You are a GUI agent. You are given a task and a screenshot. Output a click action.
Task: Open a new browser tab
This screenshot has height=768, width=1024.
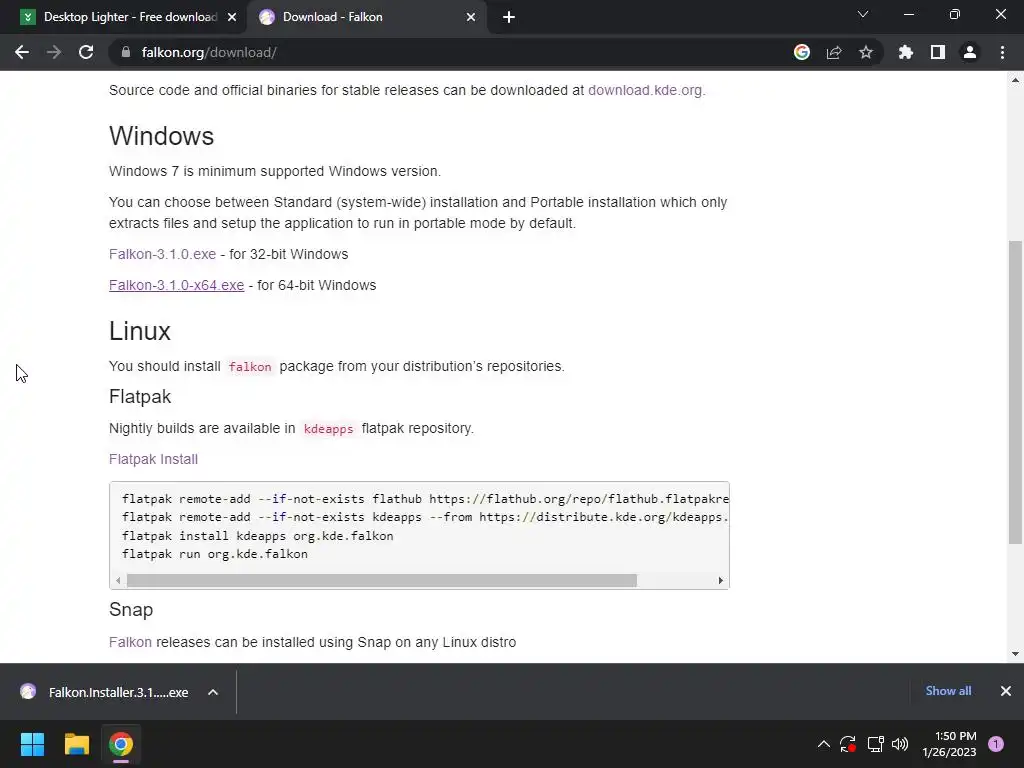[509, 17]
